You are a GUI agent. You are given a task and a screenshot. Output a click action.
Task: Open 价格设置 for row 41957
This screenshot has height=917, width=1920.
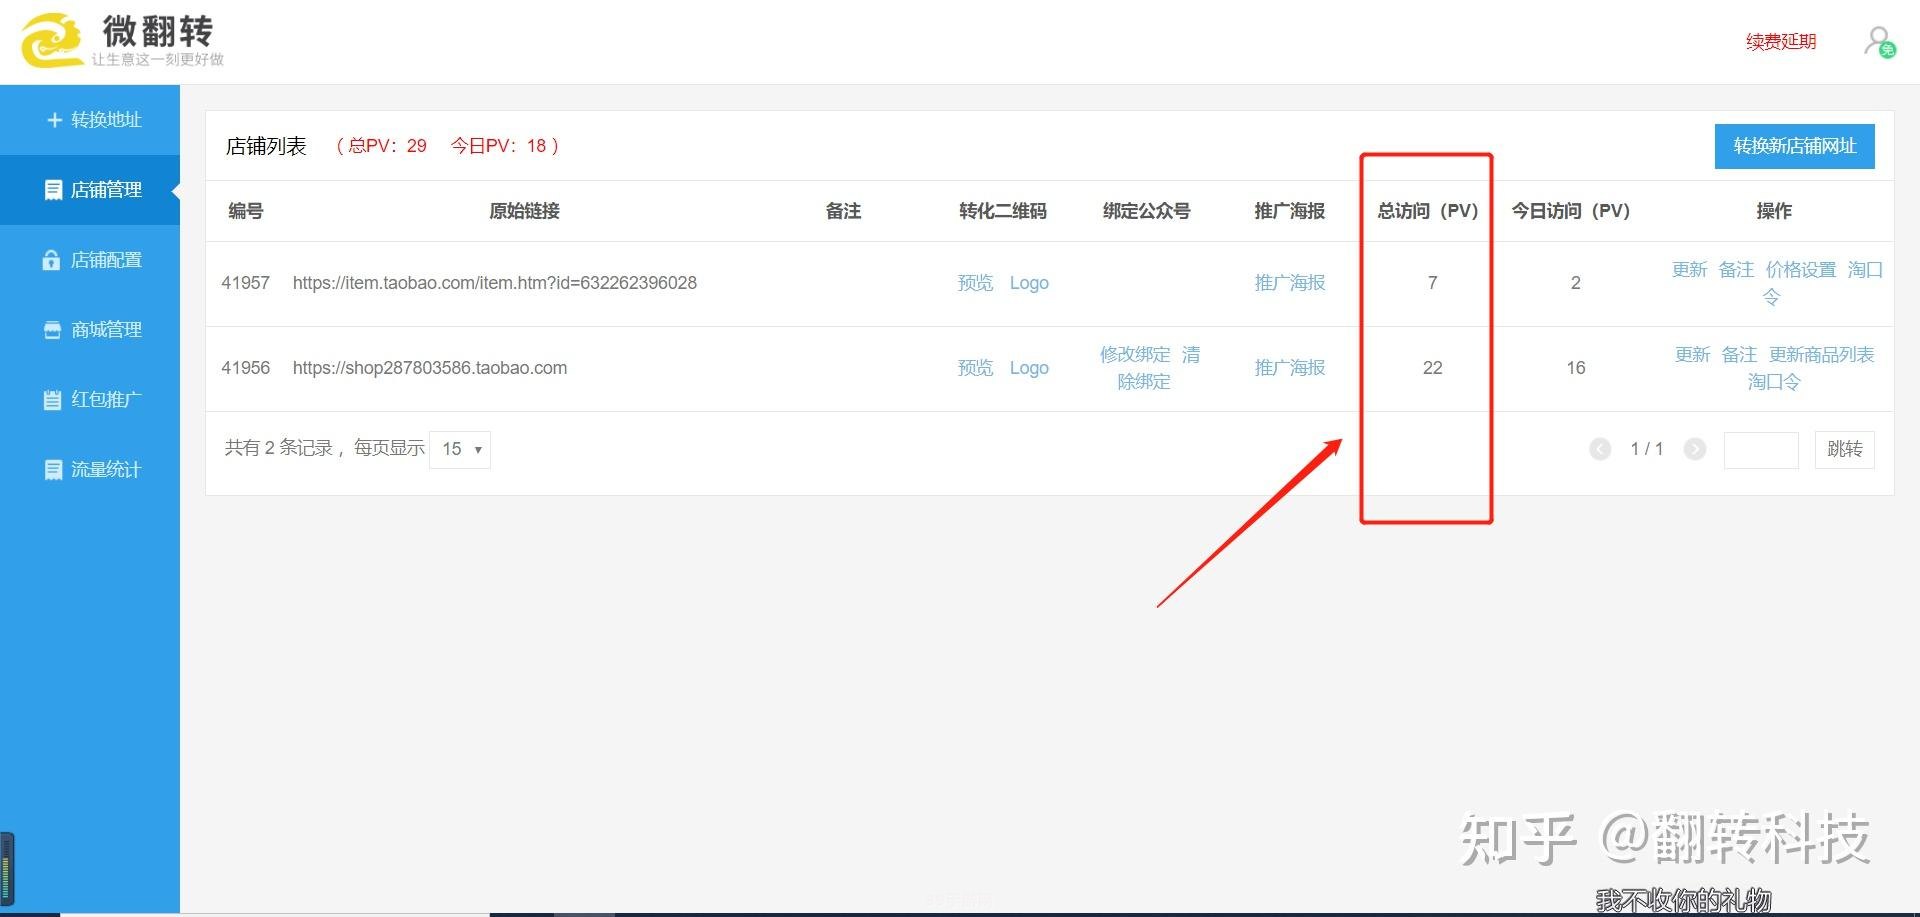(x=1801, y=270)
